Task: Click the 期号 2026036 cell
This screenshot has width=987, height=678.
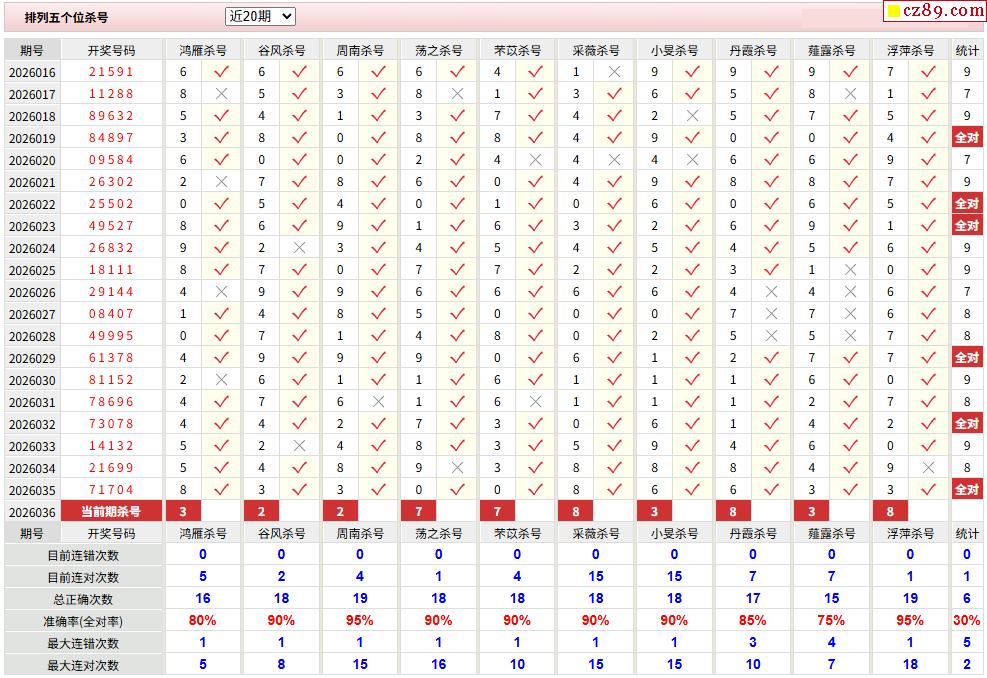Action: coord(32,512)
